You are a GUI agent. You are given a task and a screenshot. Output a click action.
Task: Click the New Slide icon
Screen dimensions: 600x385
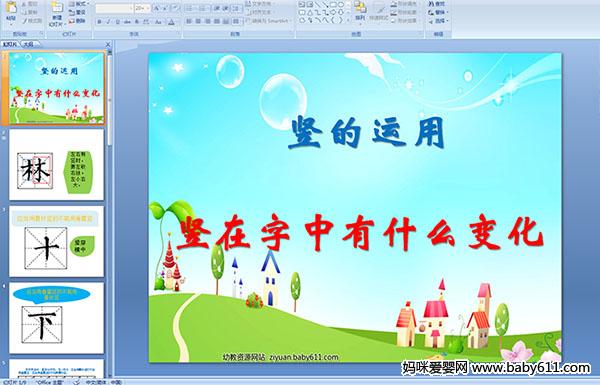point(56,13)
